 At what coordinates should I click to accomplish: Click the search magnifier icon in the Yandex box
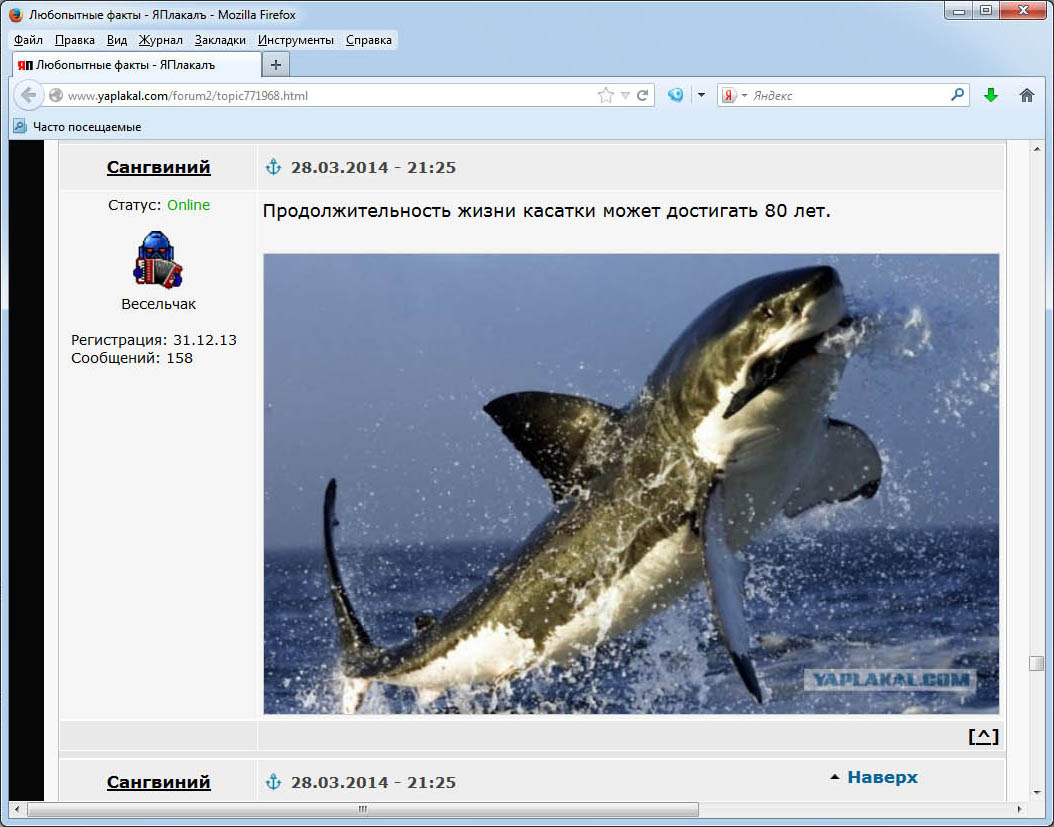tap(957, 96)
